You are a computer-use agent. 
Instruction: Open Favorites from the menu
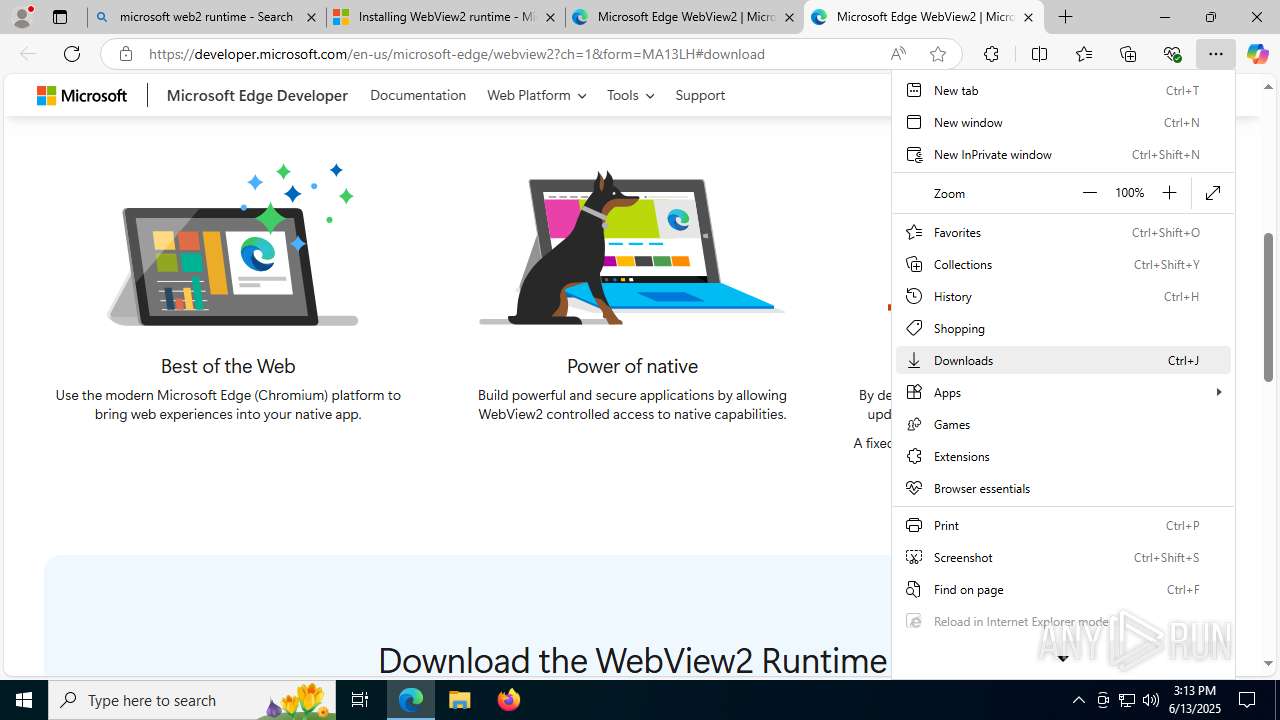click(1063, 232)
